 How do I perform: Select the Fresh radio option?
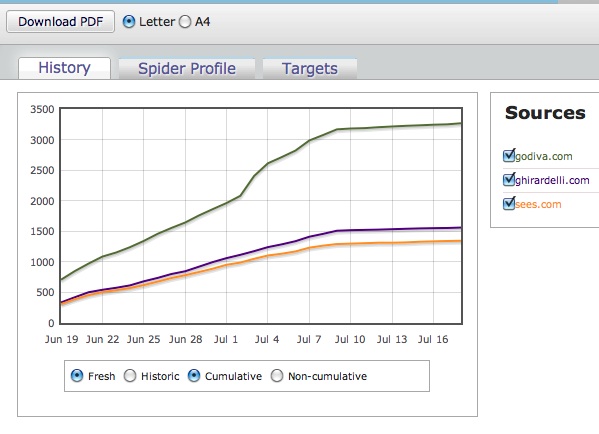[77, 376]
